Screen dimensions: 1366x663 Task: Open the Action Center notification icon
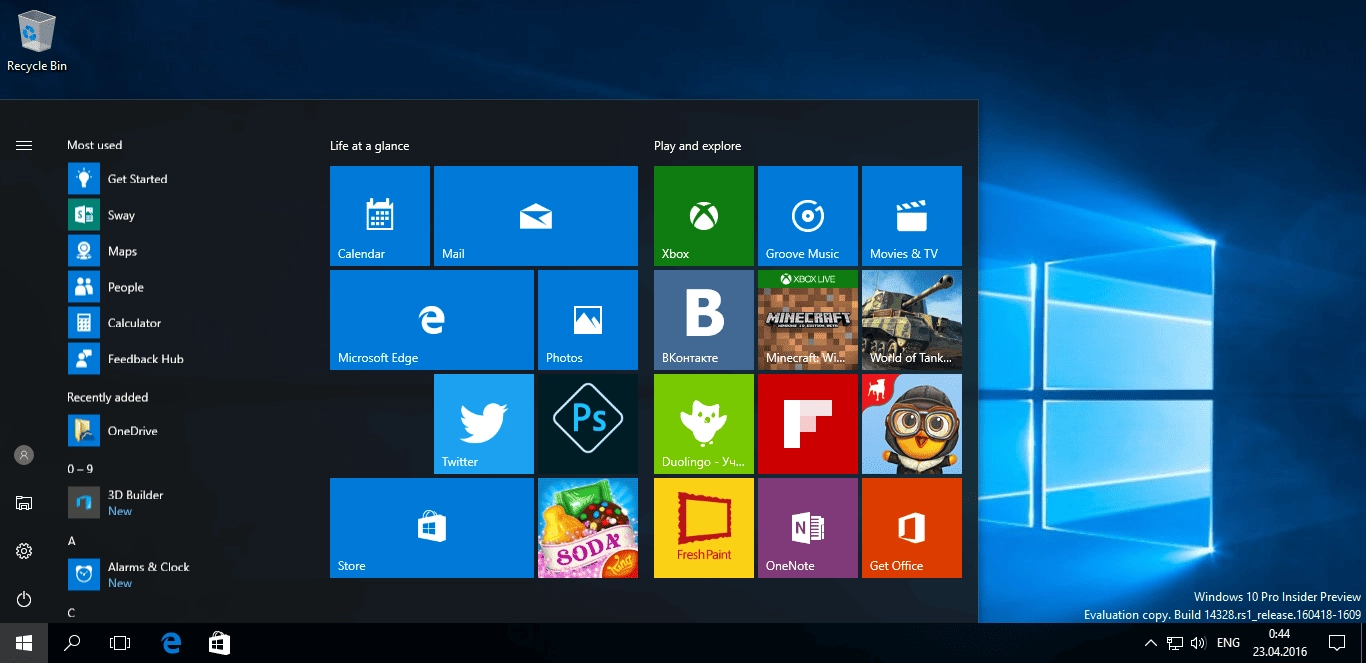pos(1337,643)
